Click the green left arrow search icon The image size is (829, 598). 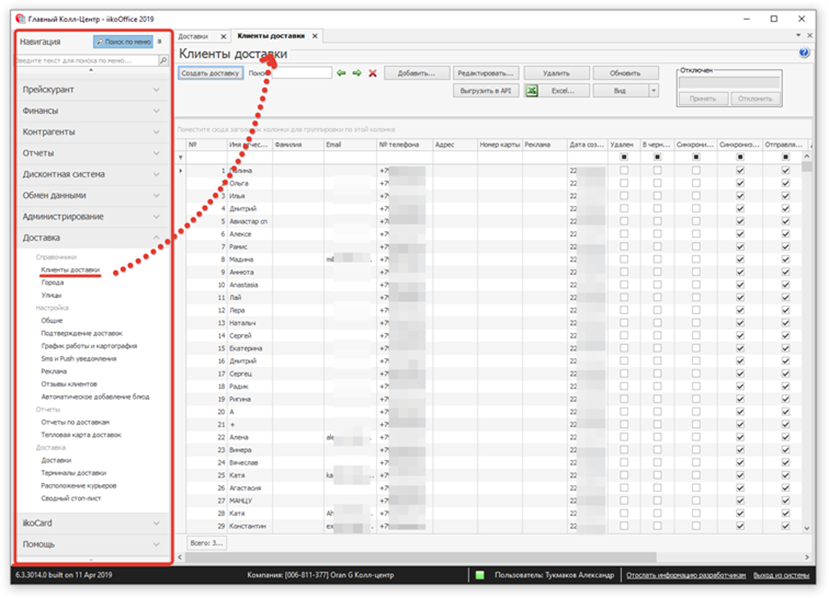341,73
